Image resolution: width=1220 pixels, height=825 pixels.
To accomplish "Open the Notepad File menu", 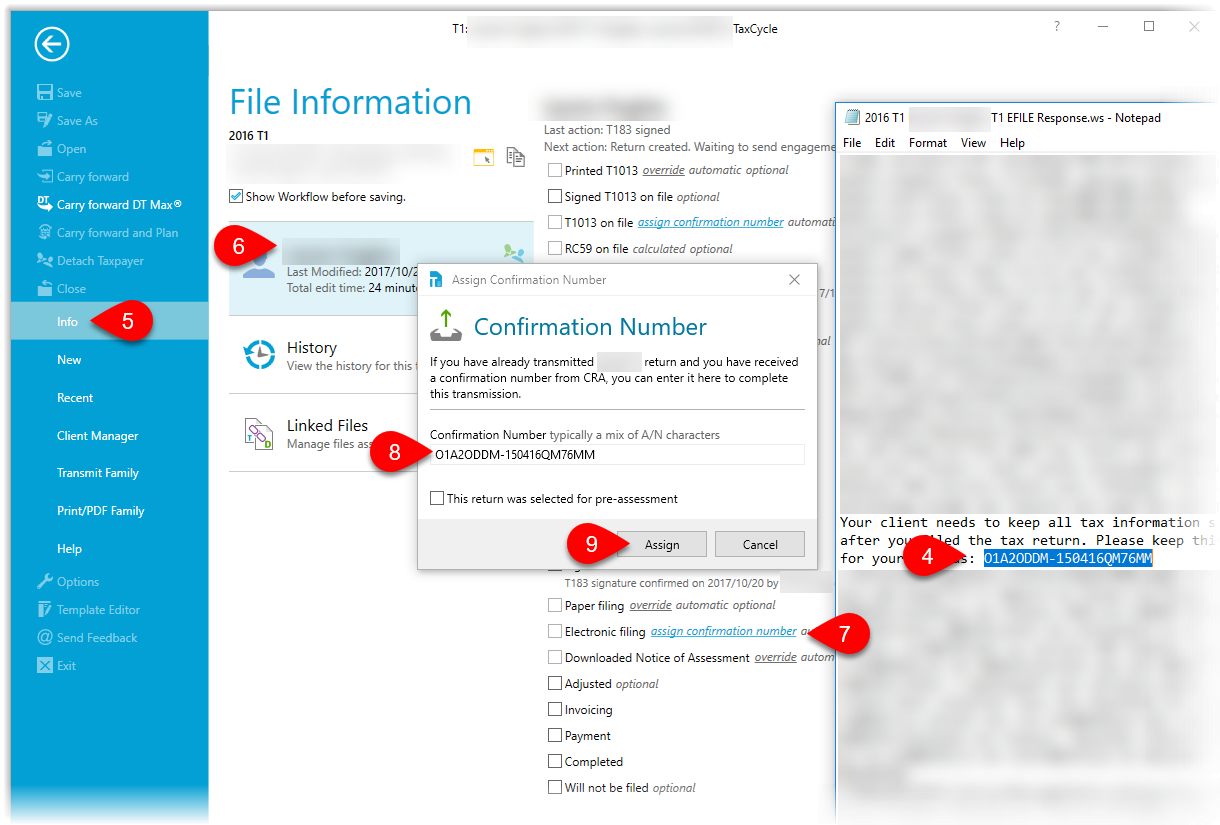I will coord(852,143).
